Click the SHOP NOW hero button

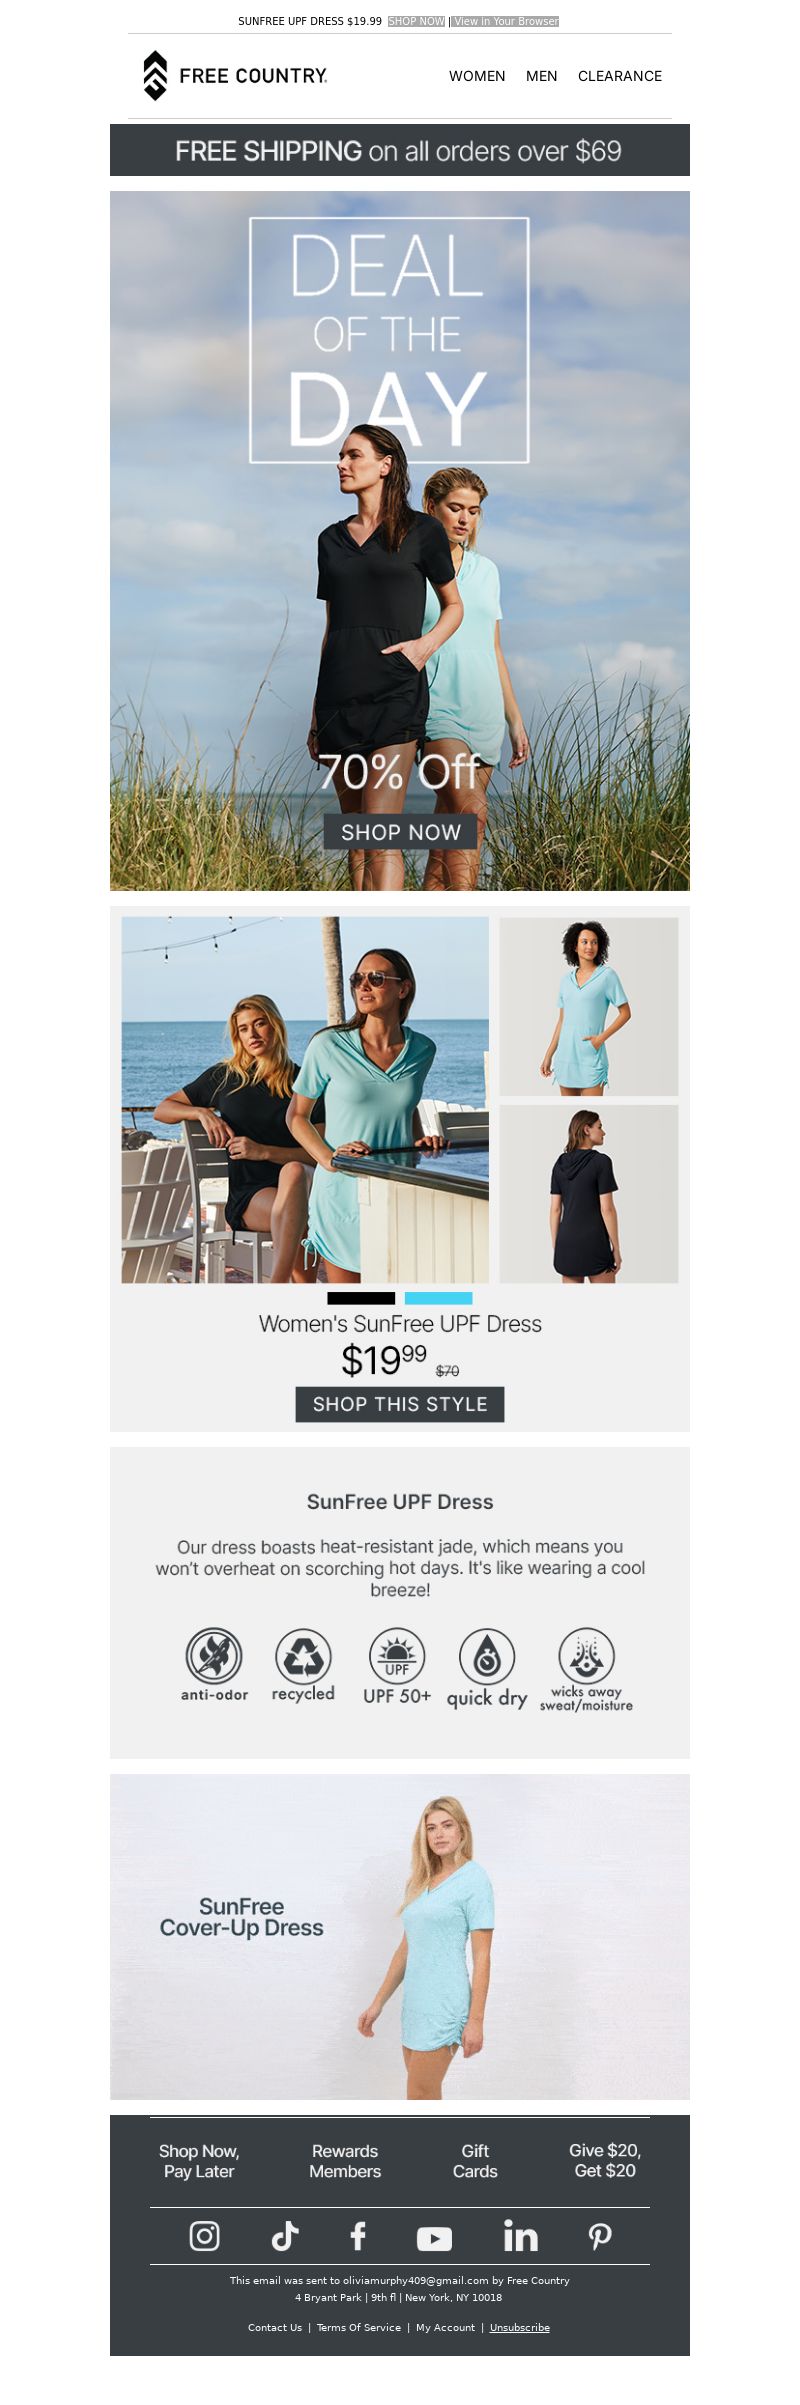(x=400, y=832)
